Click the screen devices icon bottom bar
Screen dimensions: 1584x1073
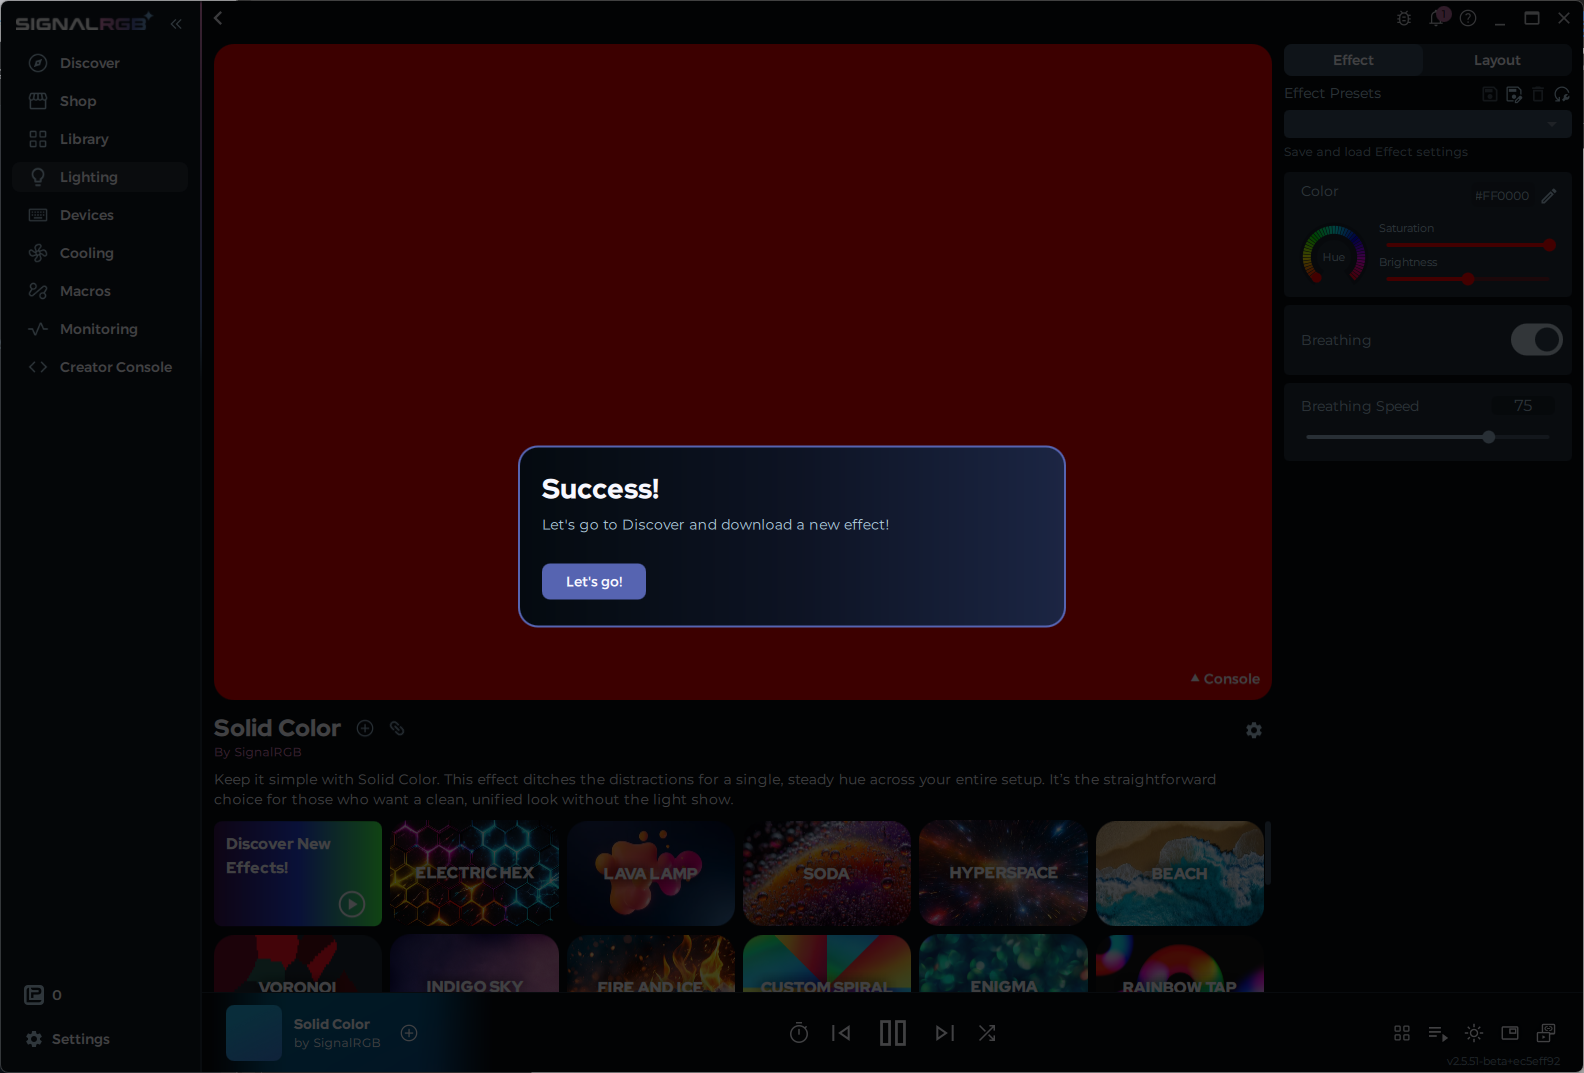[1546, 1033]
